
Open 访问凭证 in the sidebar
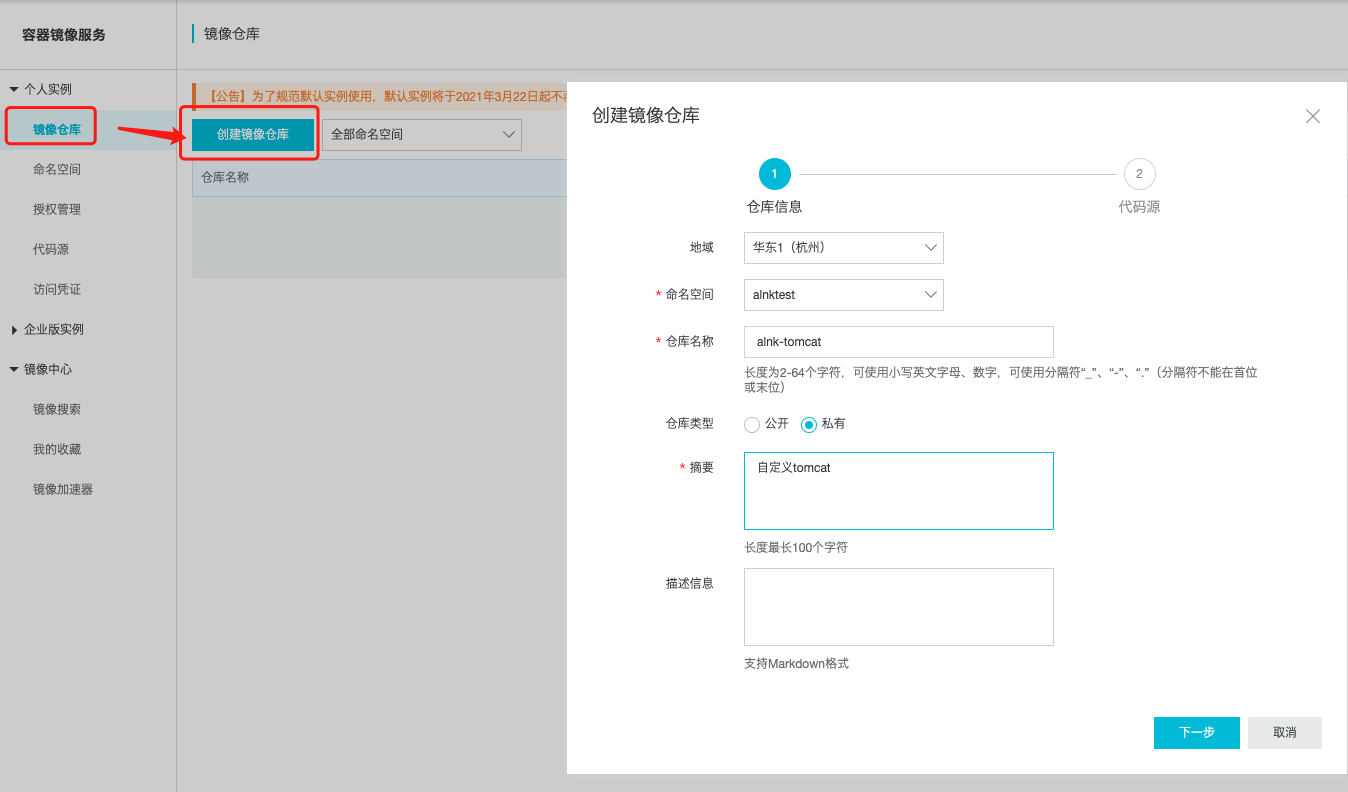coord(57,289)
